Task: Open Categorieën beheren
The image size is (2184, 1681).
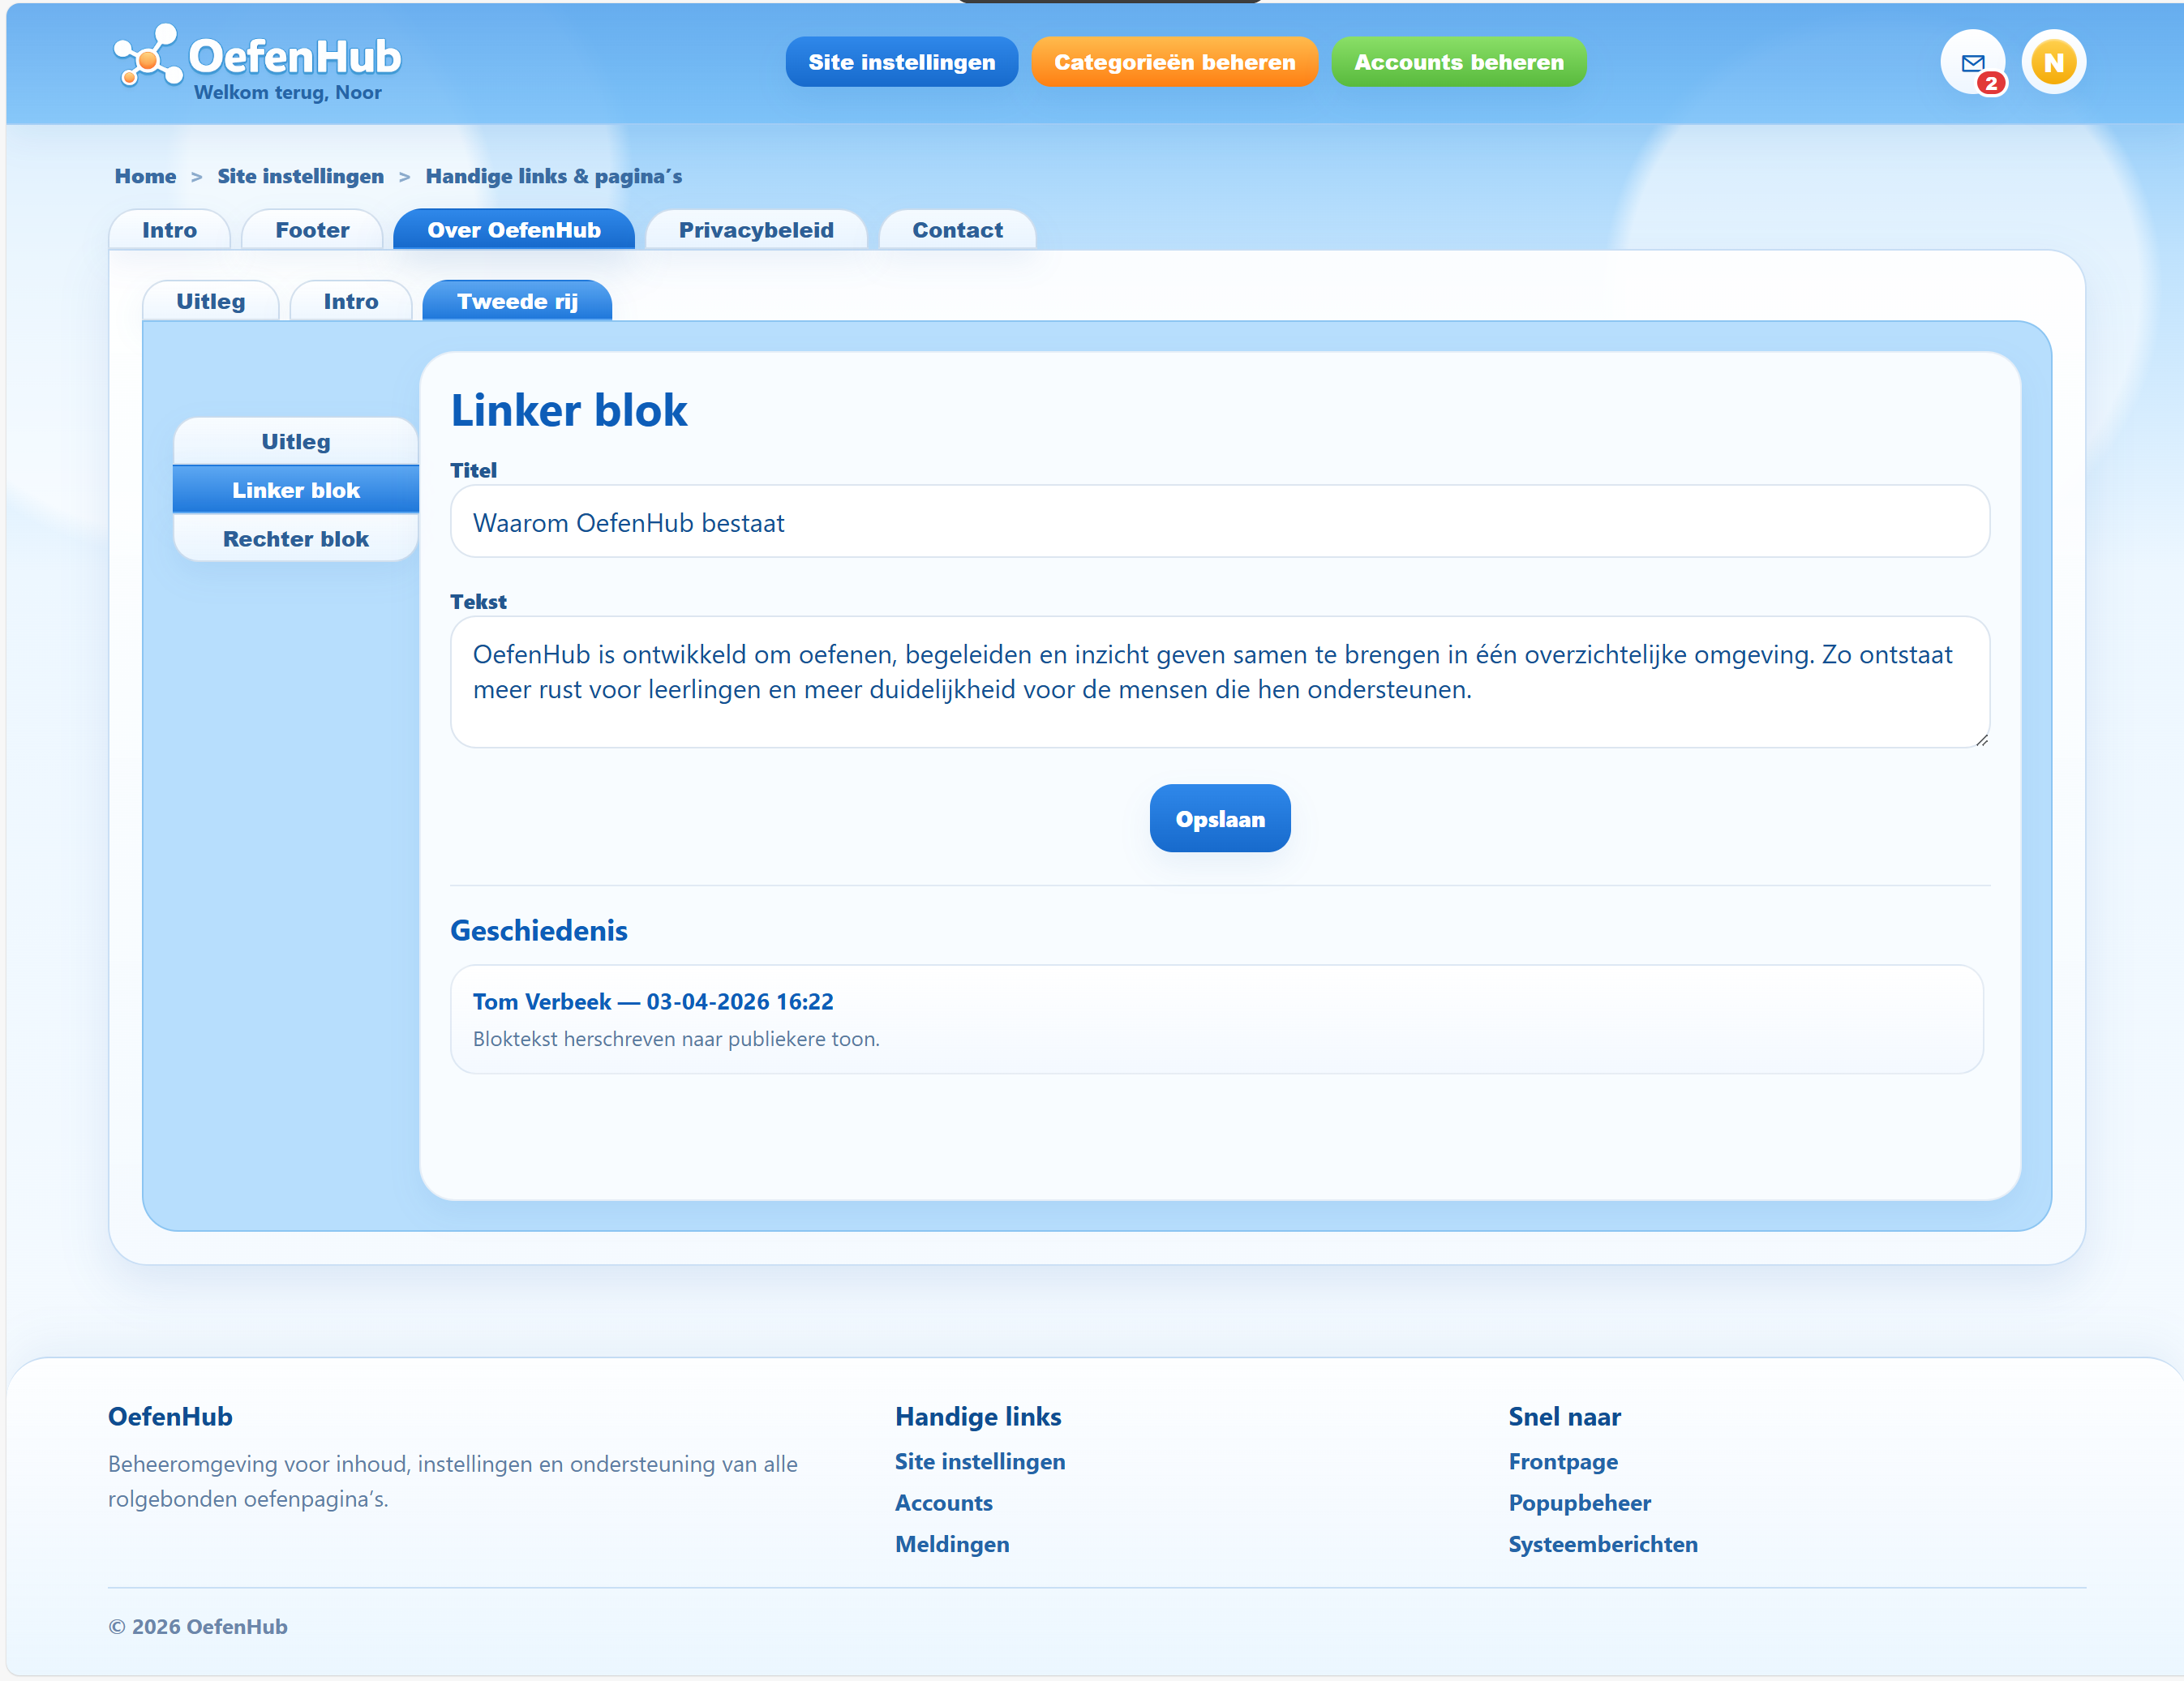Action: [1174, 62]
